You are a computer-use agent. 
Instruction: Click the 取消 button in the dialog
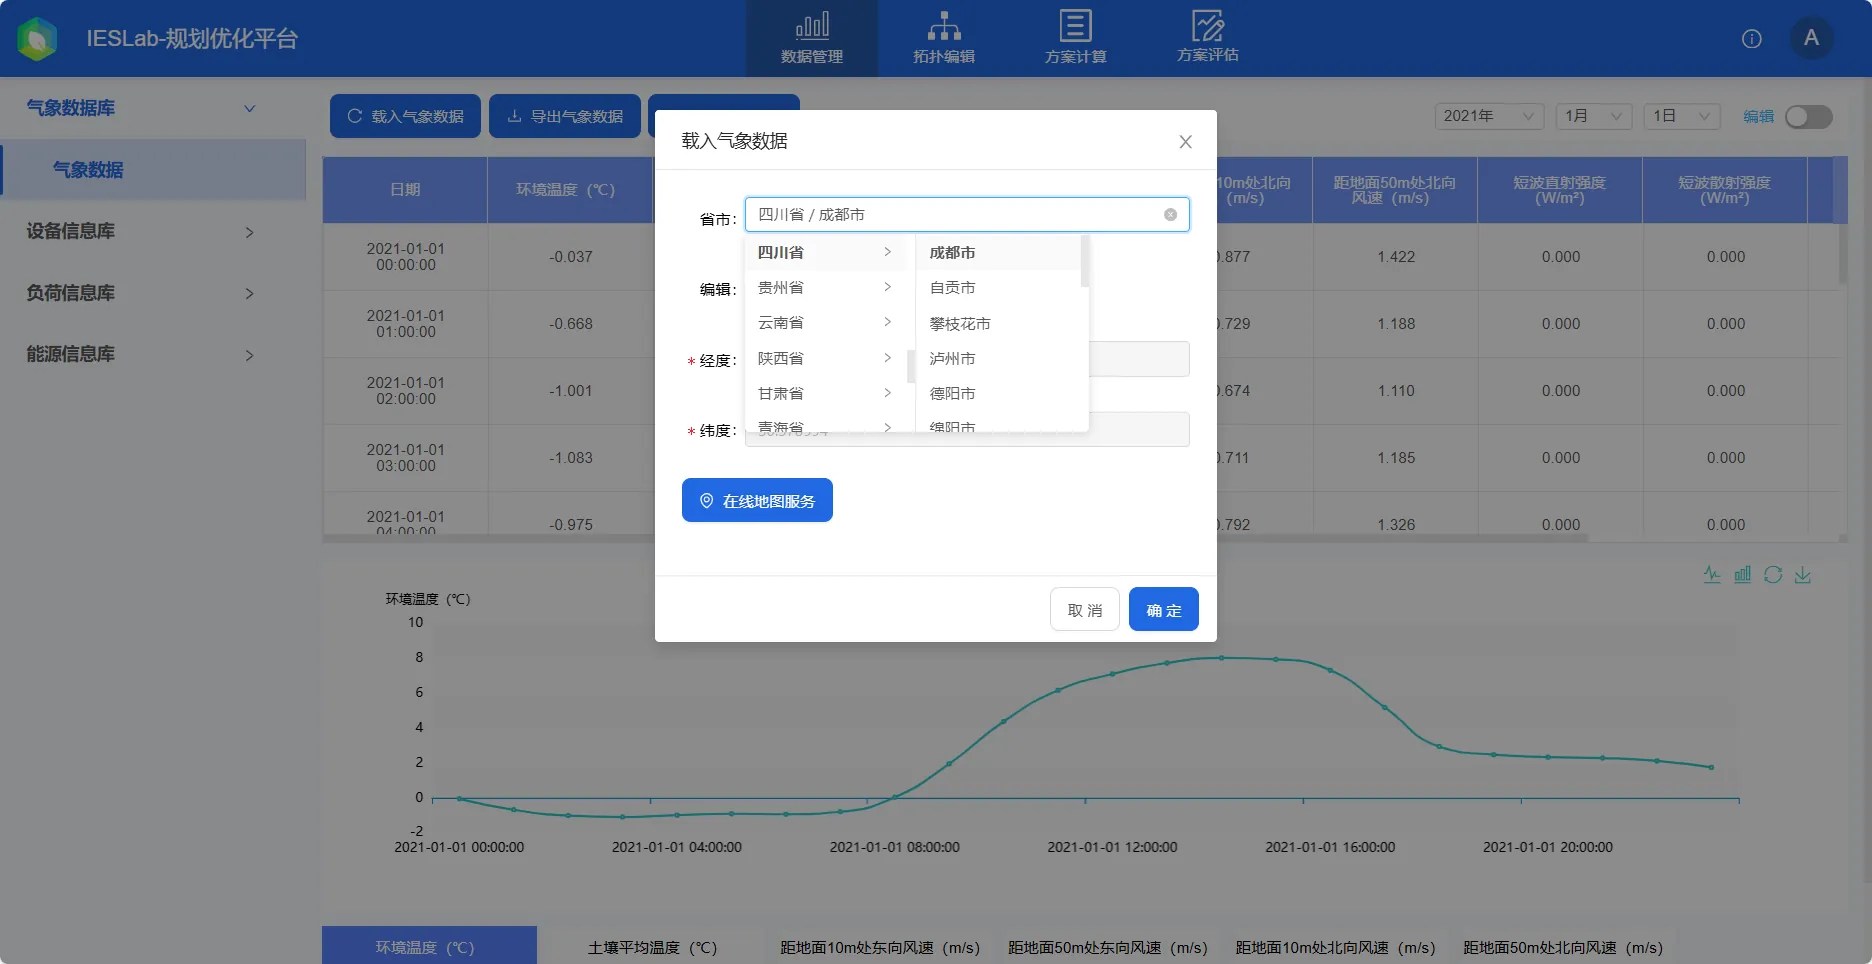click(x=1085, y=609)
